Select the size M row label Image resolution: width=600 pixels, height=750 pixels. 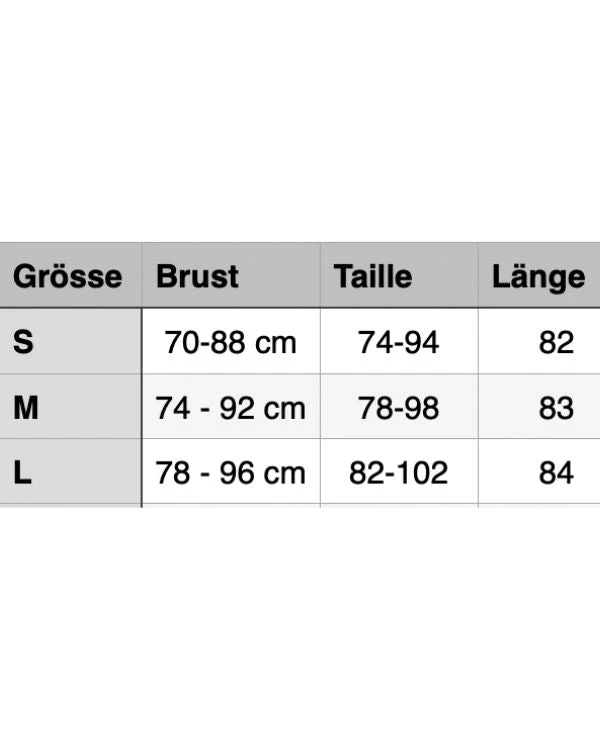pos(27,408)
